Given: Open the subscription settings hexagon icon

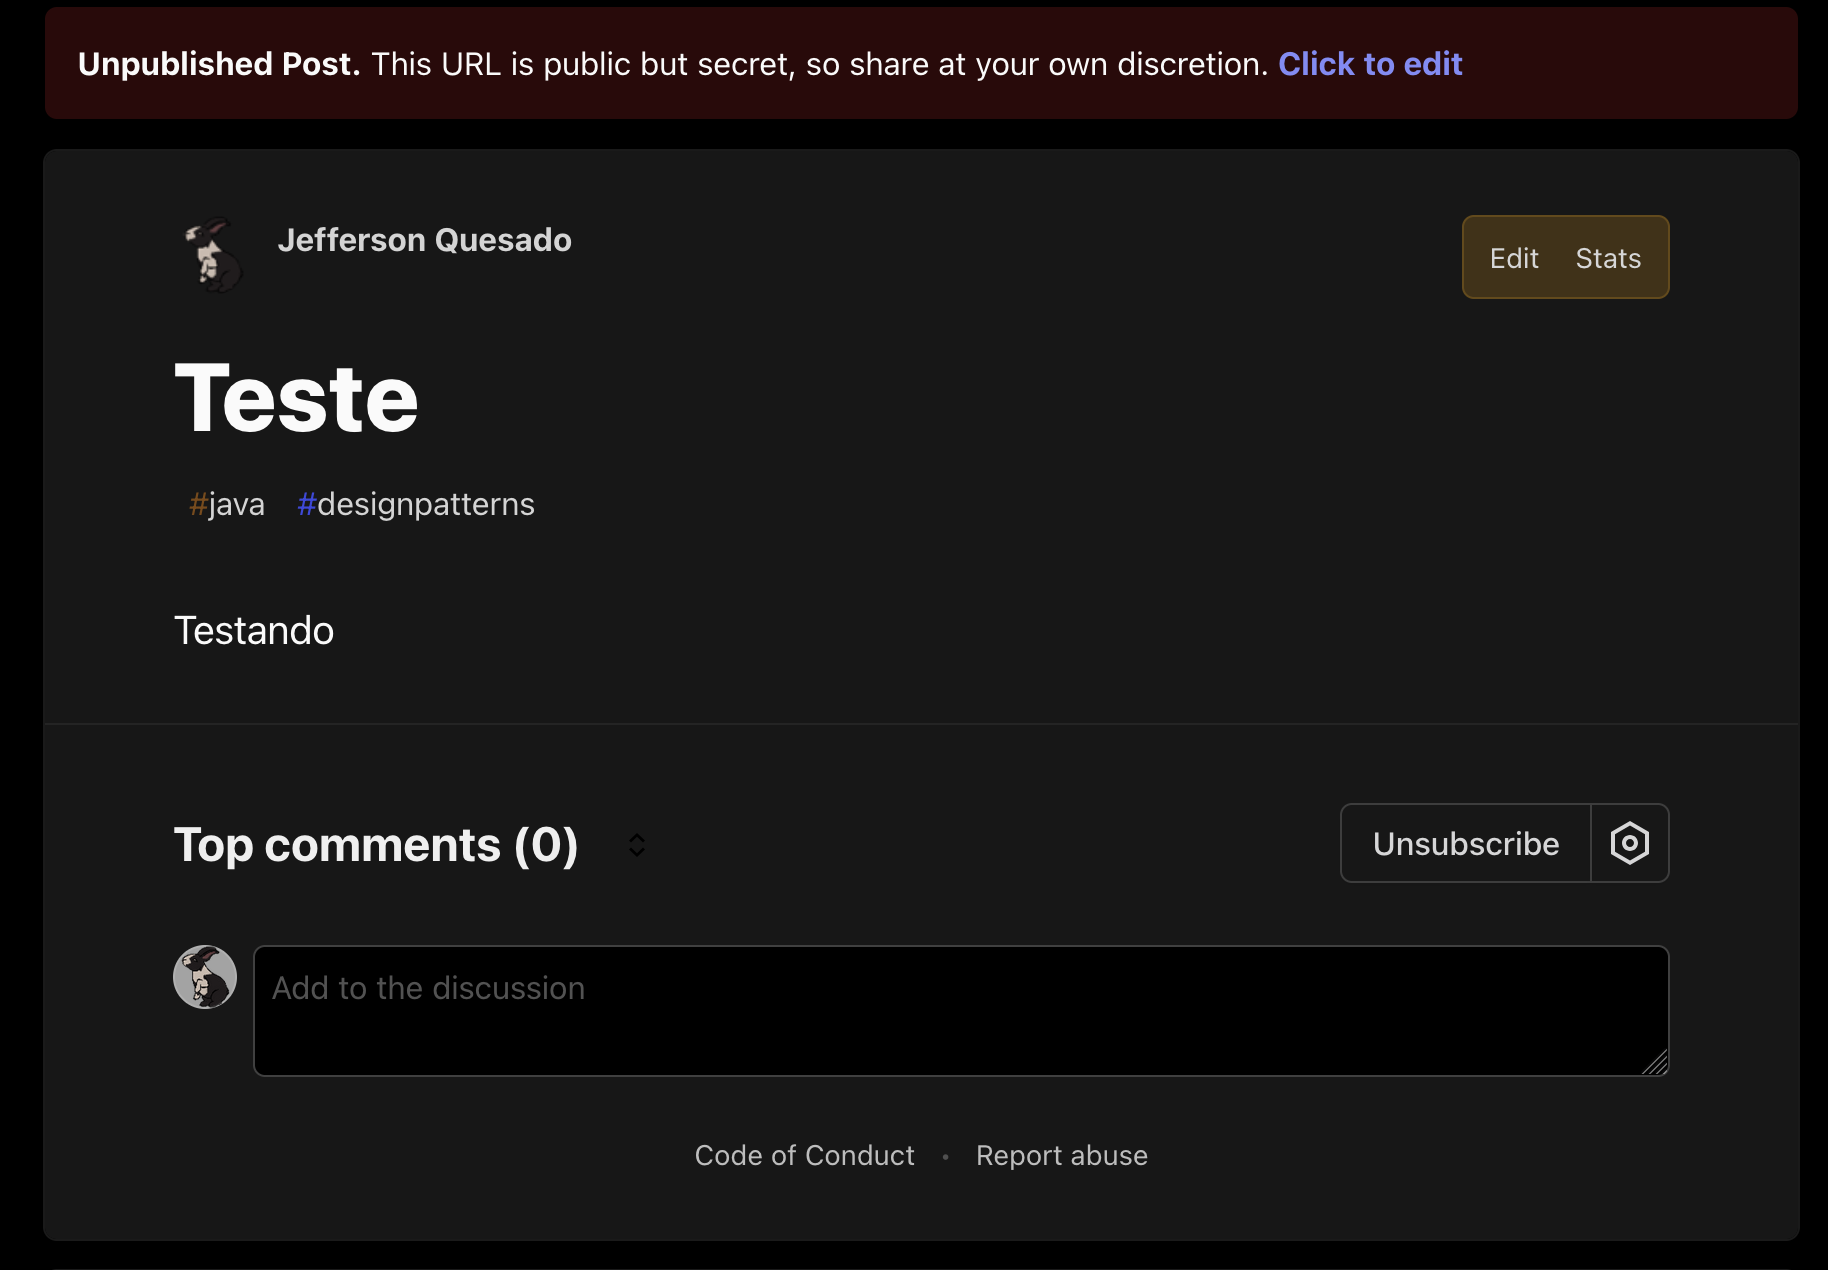Looking at the screenshot, I should (x=1630, y=843).
